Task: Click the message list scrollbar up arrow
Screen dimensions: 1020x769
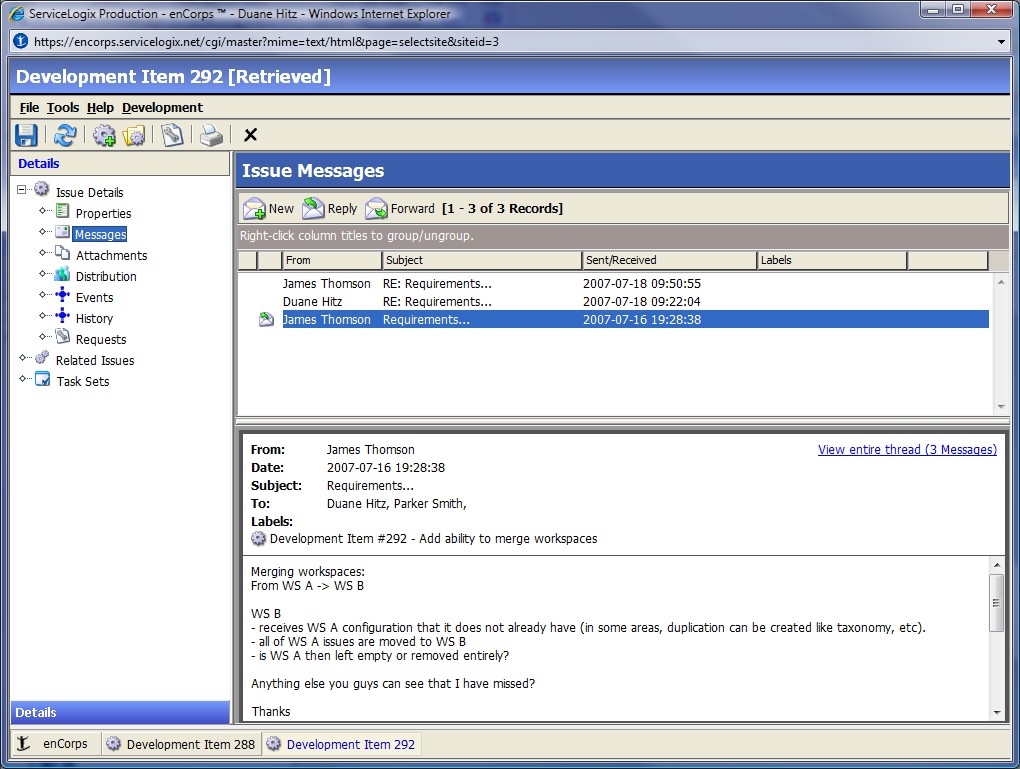Action: point(1001,282)
